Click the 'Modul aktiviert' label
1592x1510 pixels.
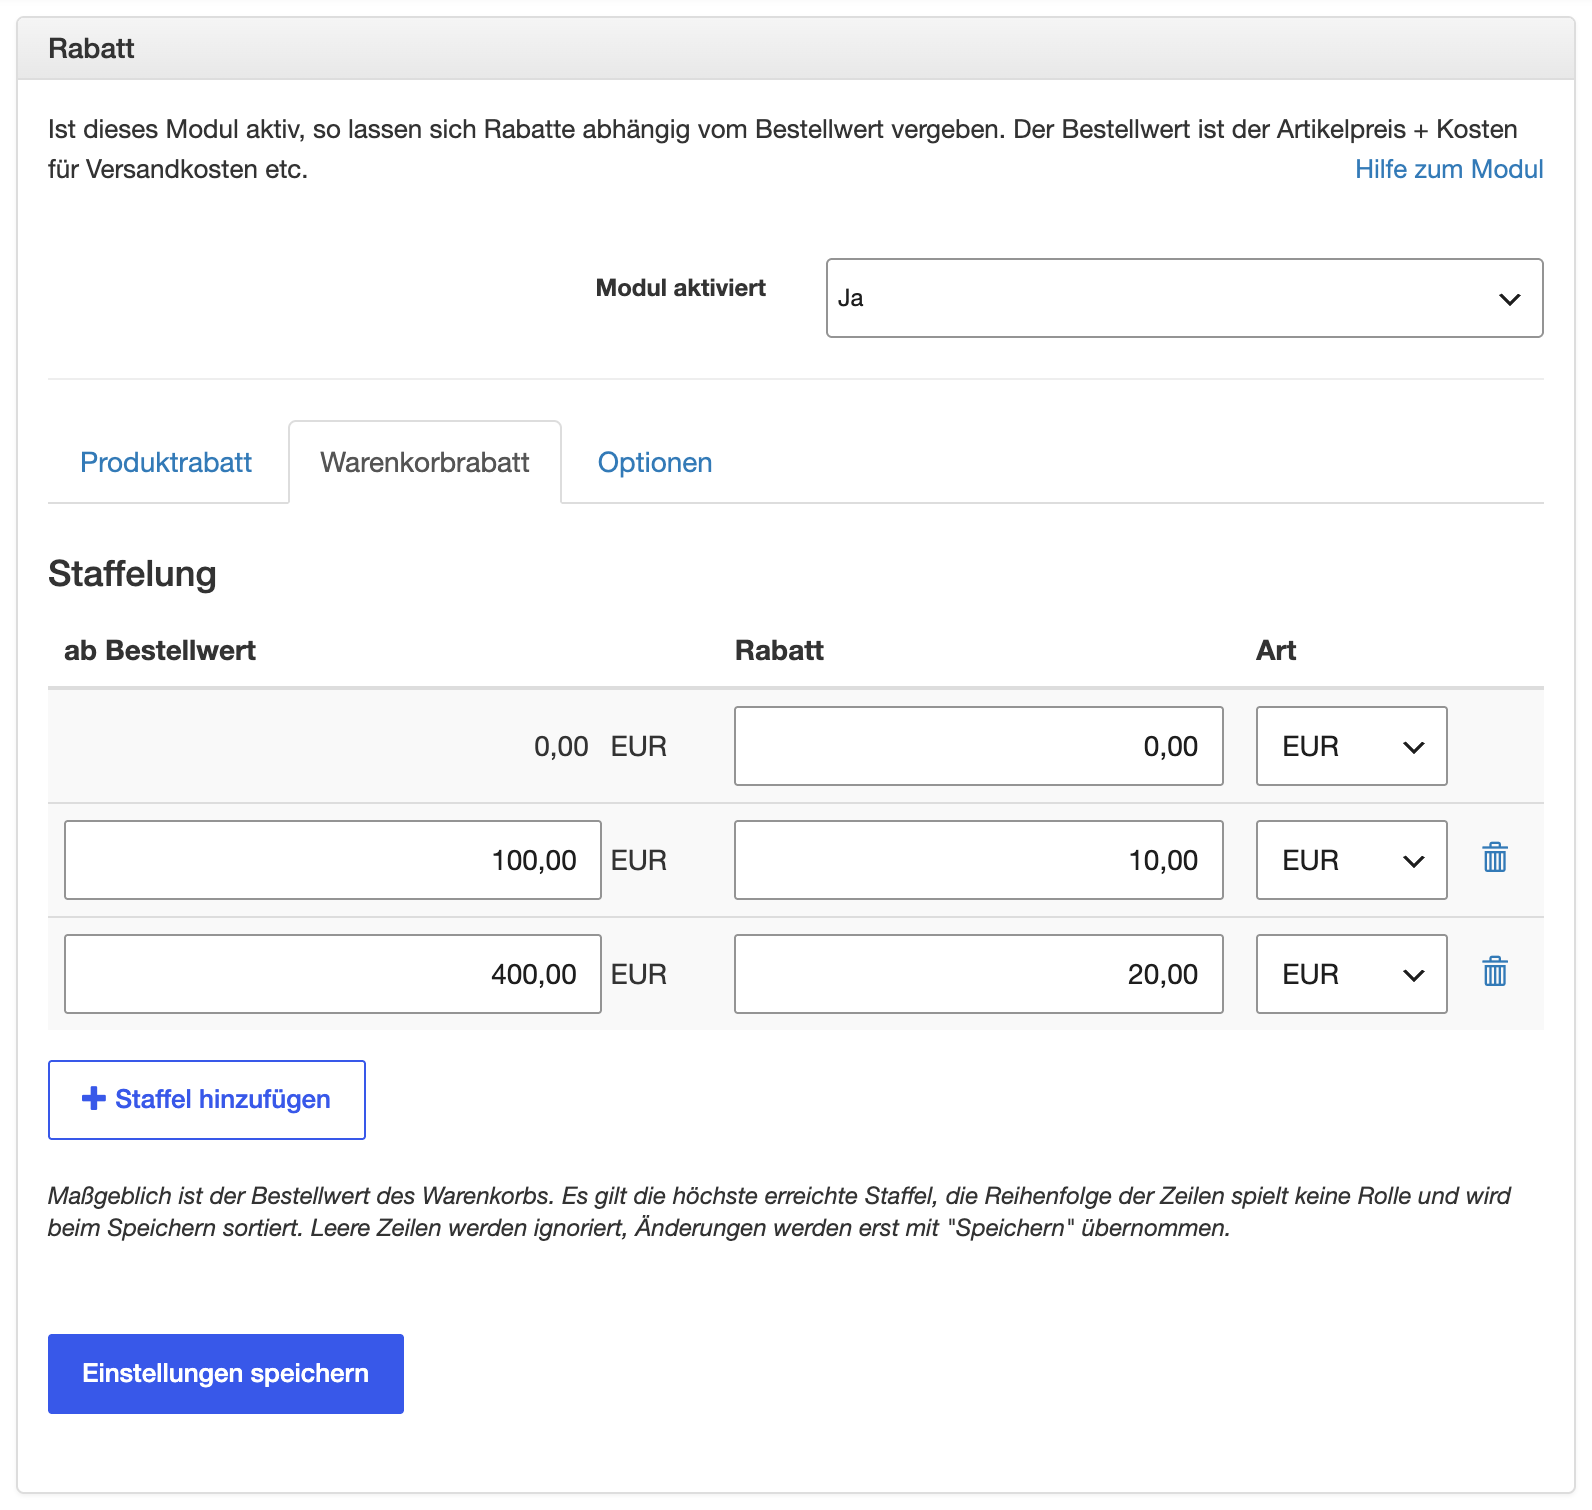(681, 288)
